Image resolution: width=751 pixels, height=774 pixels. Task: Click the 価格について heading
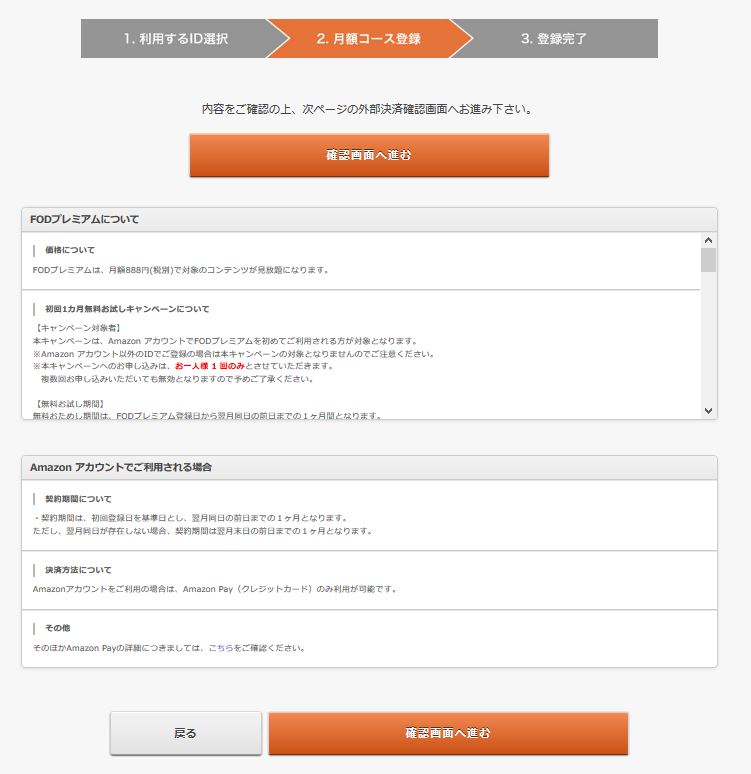[x=70, y=250]
